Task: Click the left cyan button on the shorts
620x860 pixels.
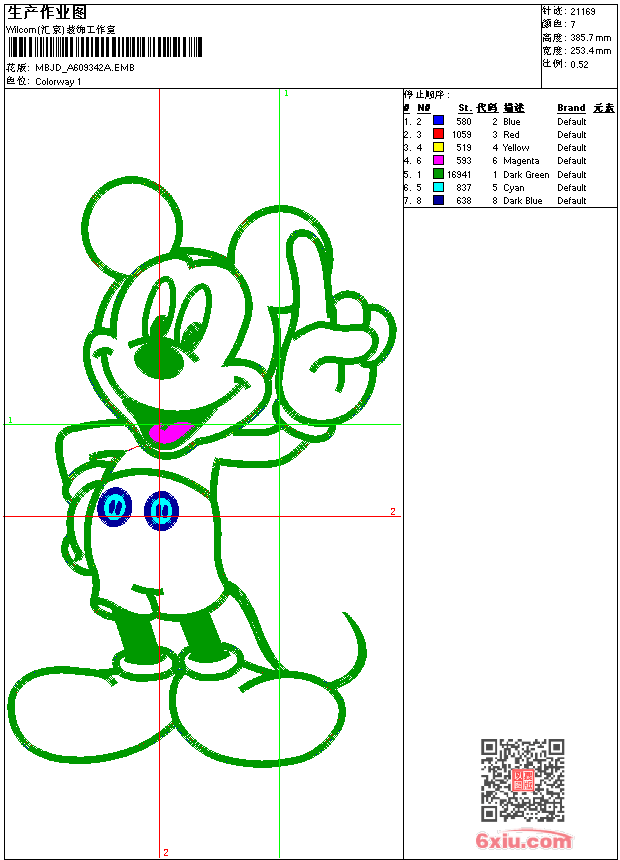Action: 115,506
